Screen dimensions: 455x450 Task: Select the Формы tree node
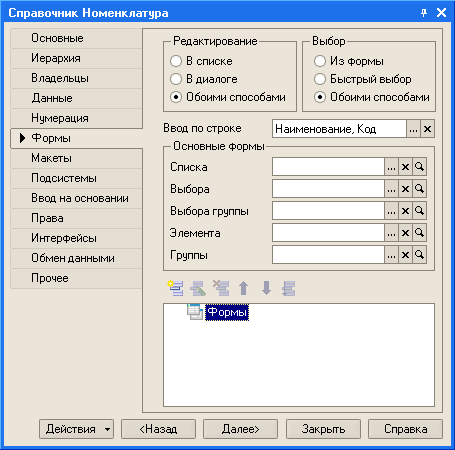click(227, 312)
